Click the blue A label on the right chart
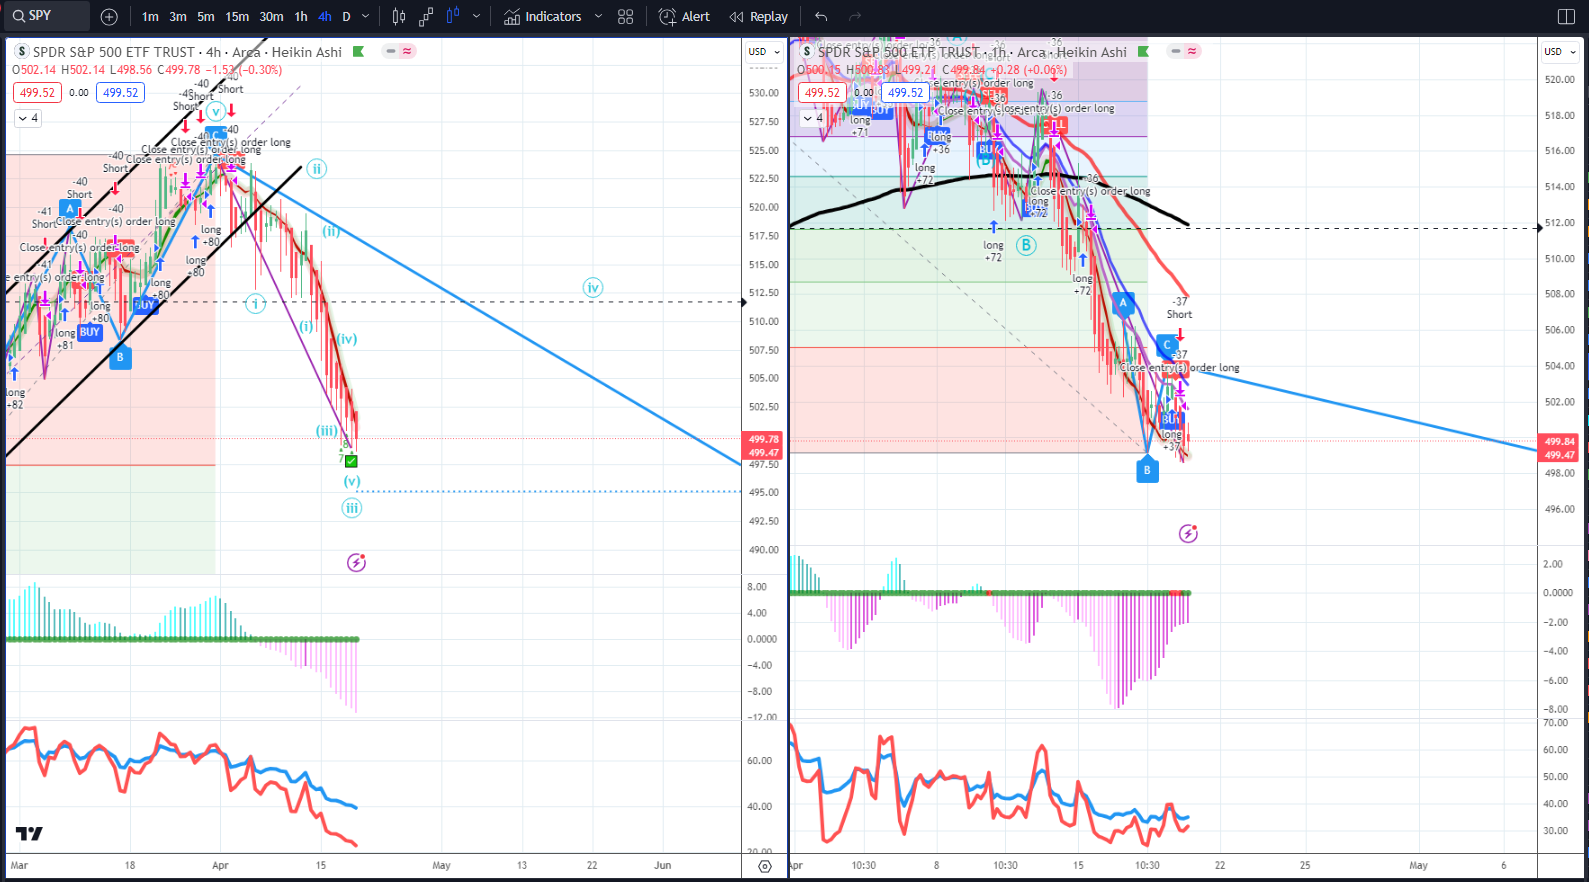This screenshot has height=882, width=1589. [1123, 303]
